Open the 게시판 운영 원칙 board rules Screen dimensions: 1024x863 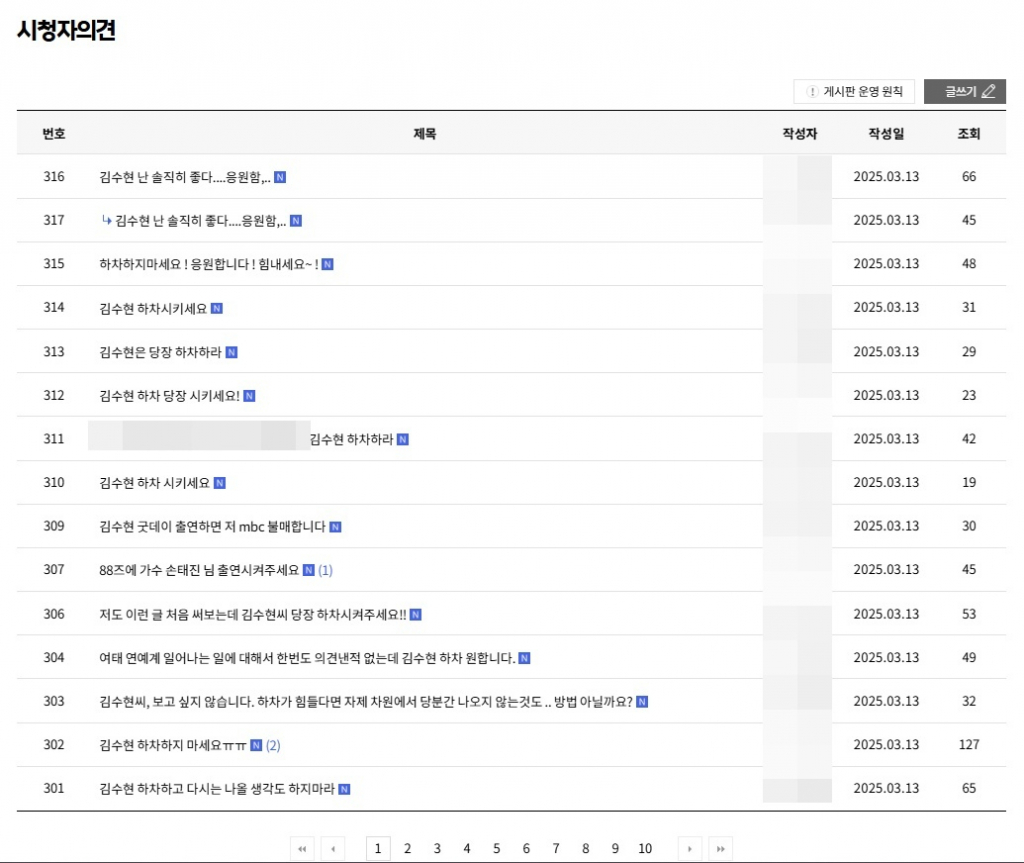(854, 92)
